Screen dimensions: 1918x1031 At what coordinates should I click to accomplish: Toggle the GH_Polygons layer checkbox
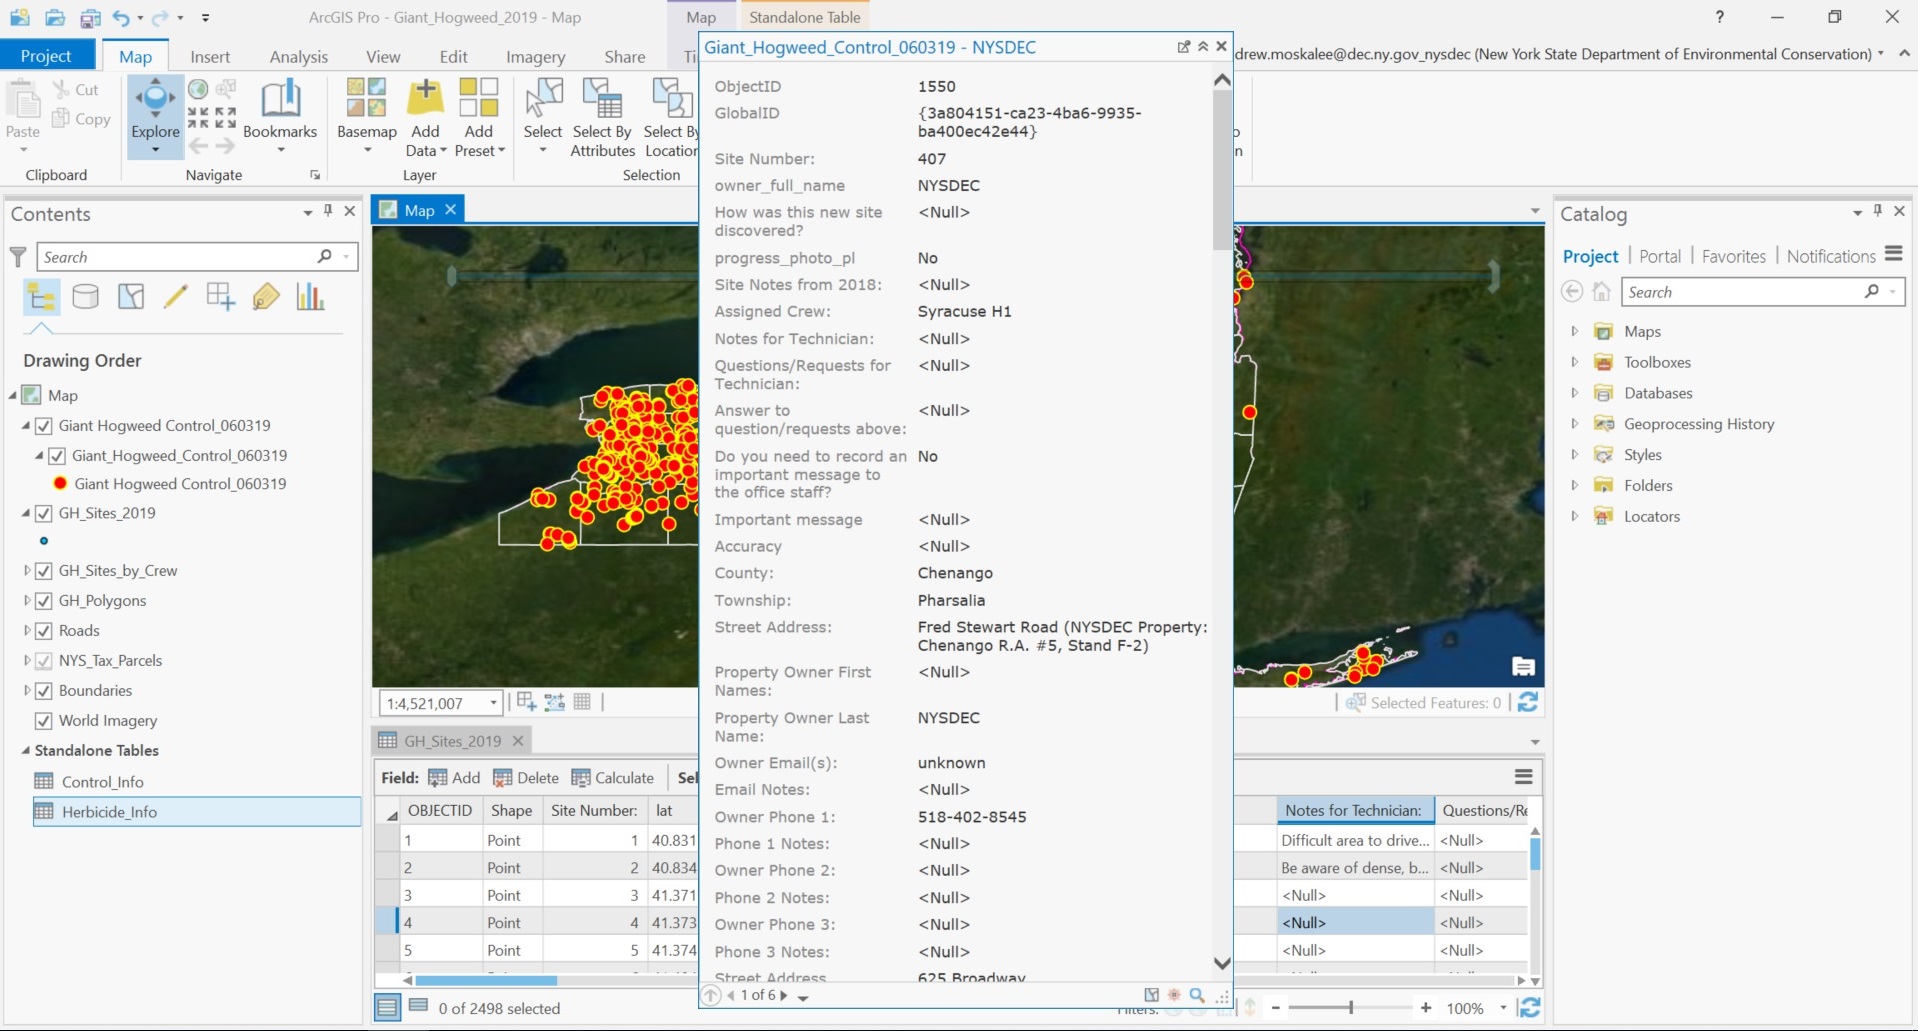44,601
